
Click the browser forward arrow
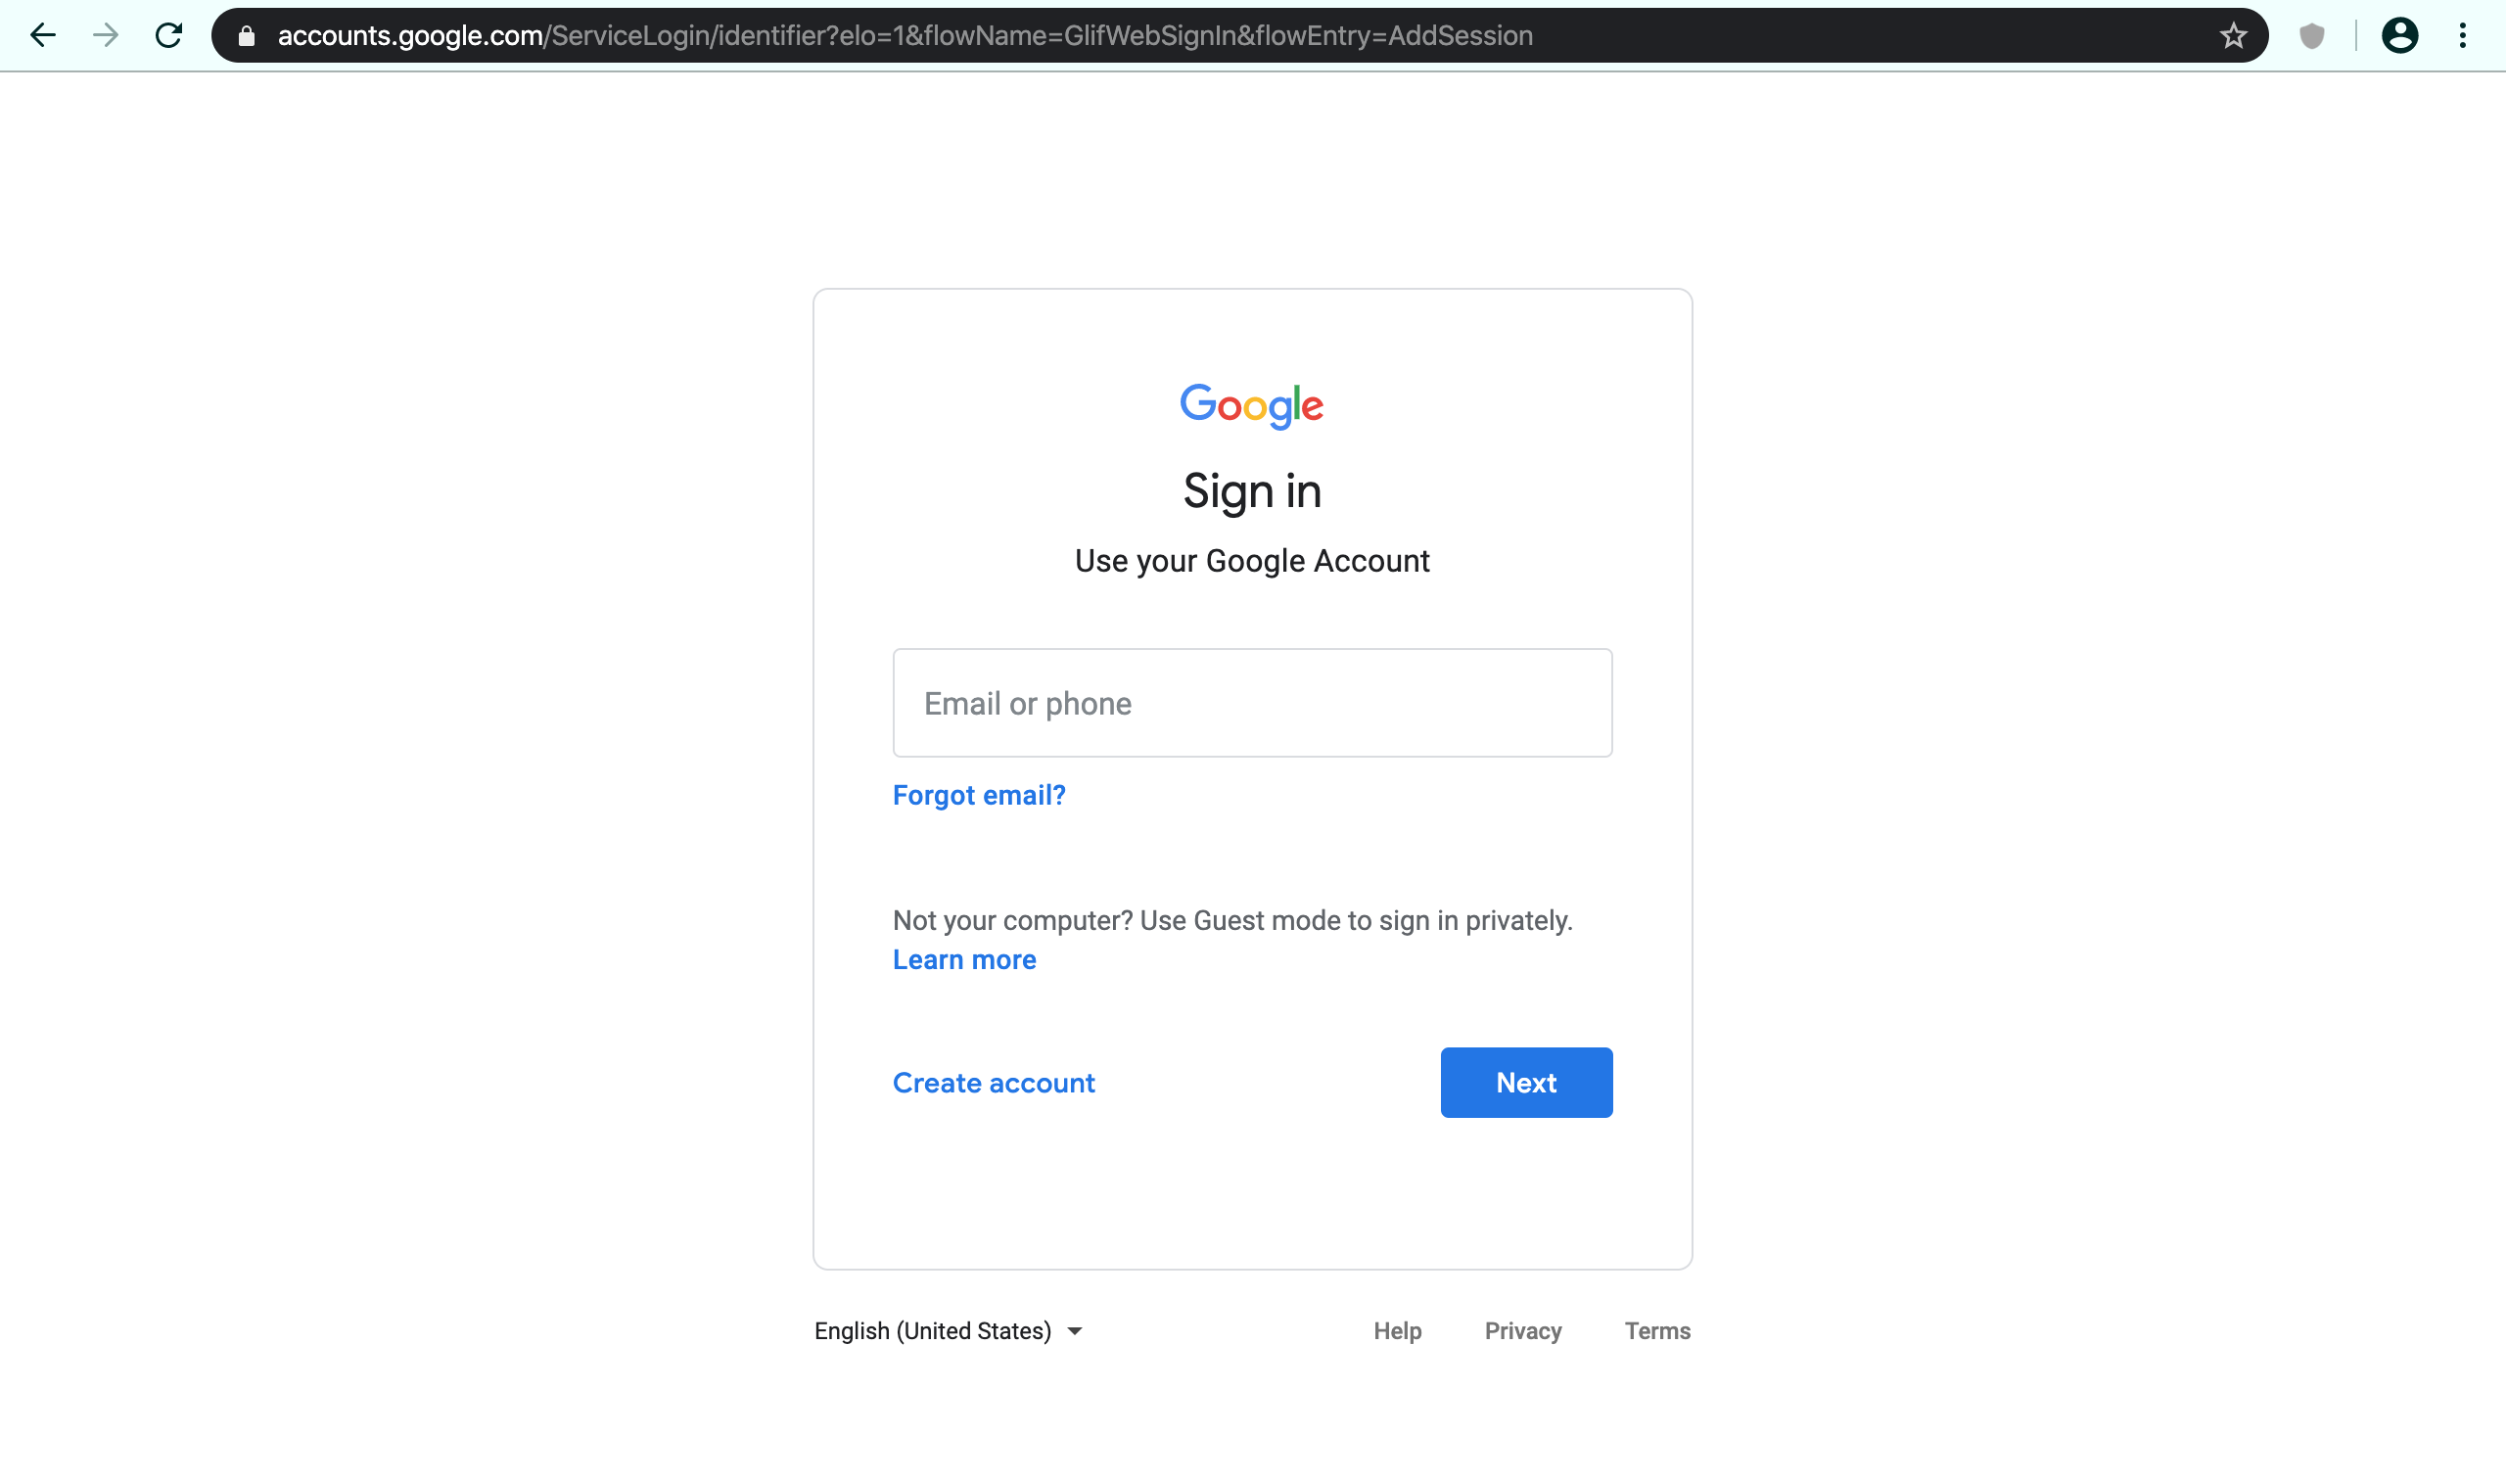[105, 36]
